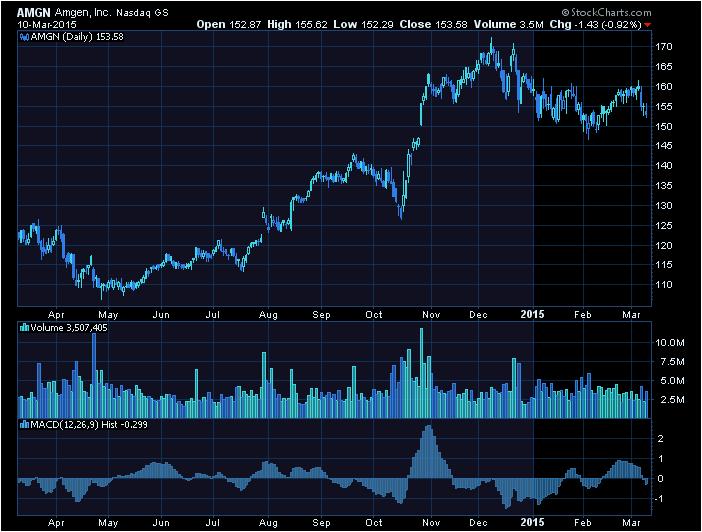Click the 2015 label under the price chart
The image size is (702, 532).
532,314
